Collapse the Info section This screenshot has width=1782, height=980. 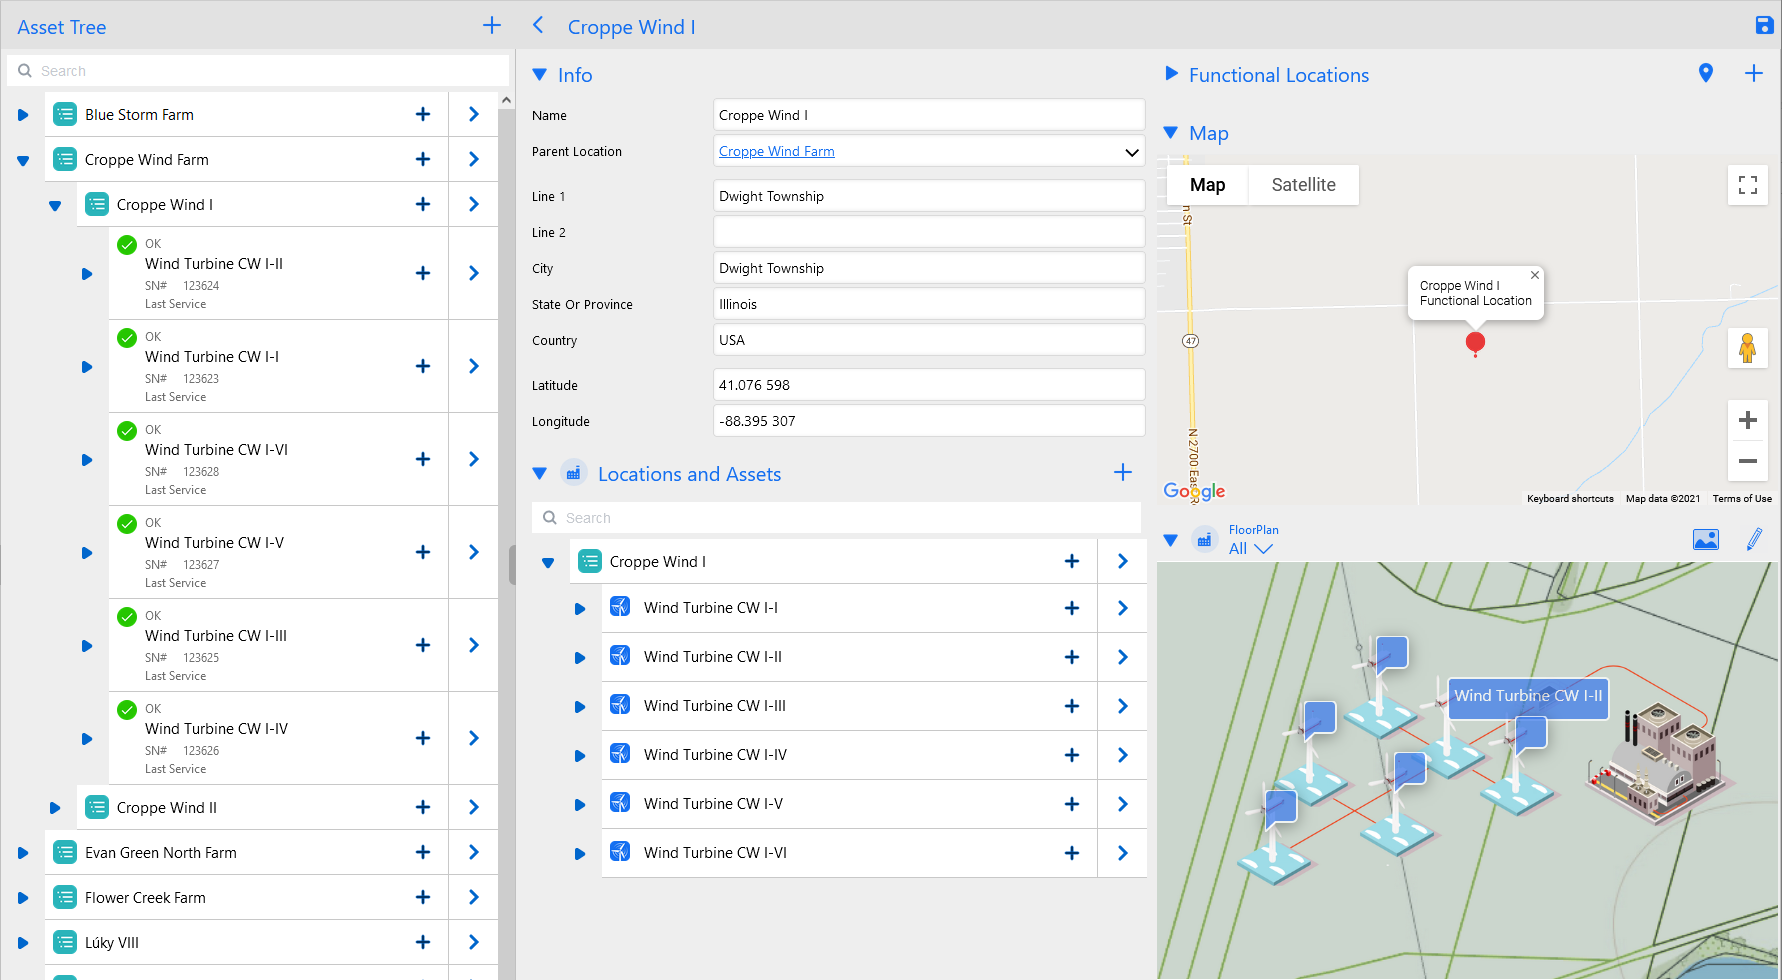point(540,75)
